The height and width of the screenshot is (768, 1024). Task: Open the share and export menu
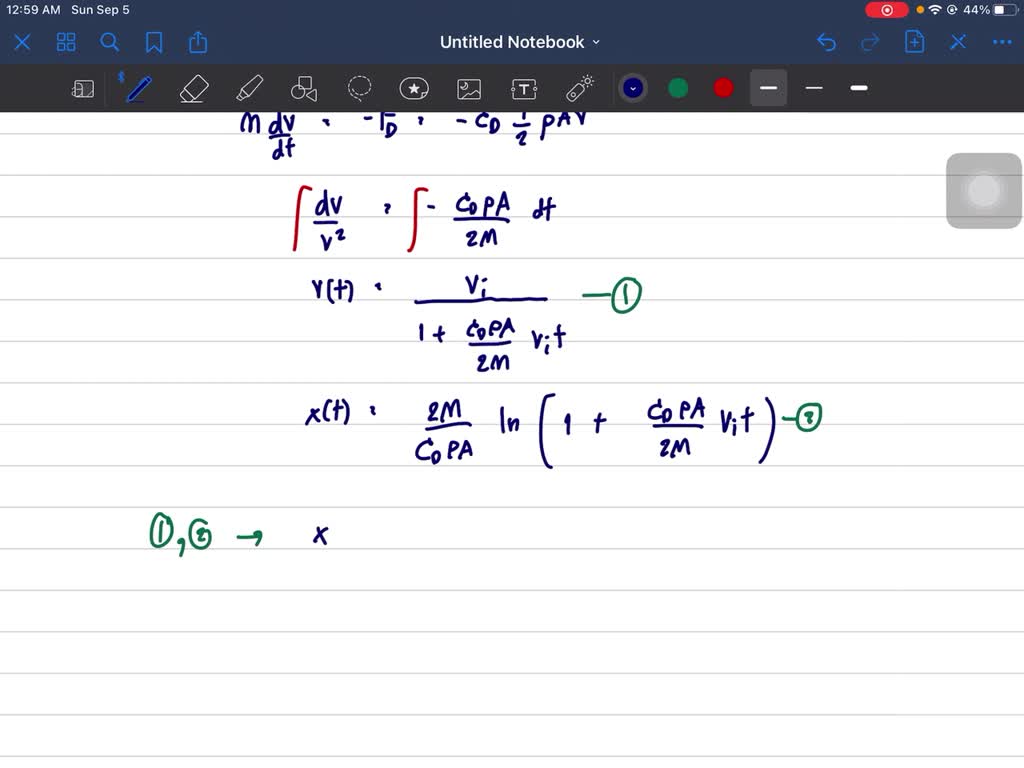[x=198, y=42]
